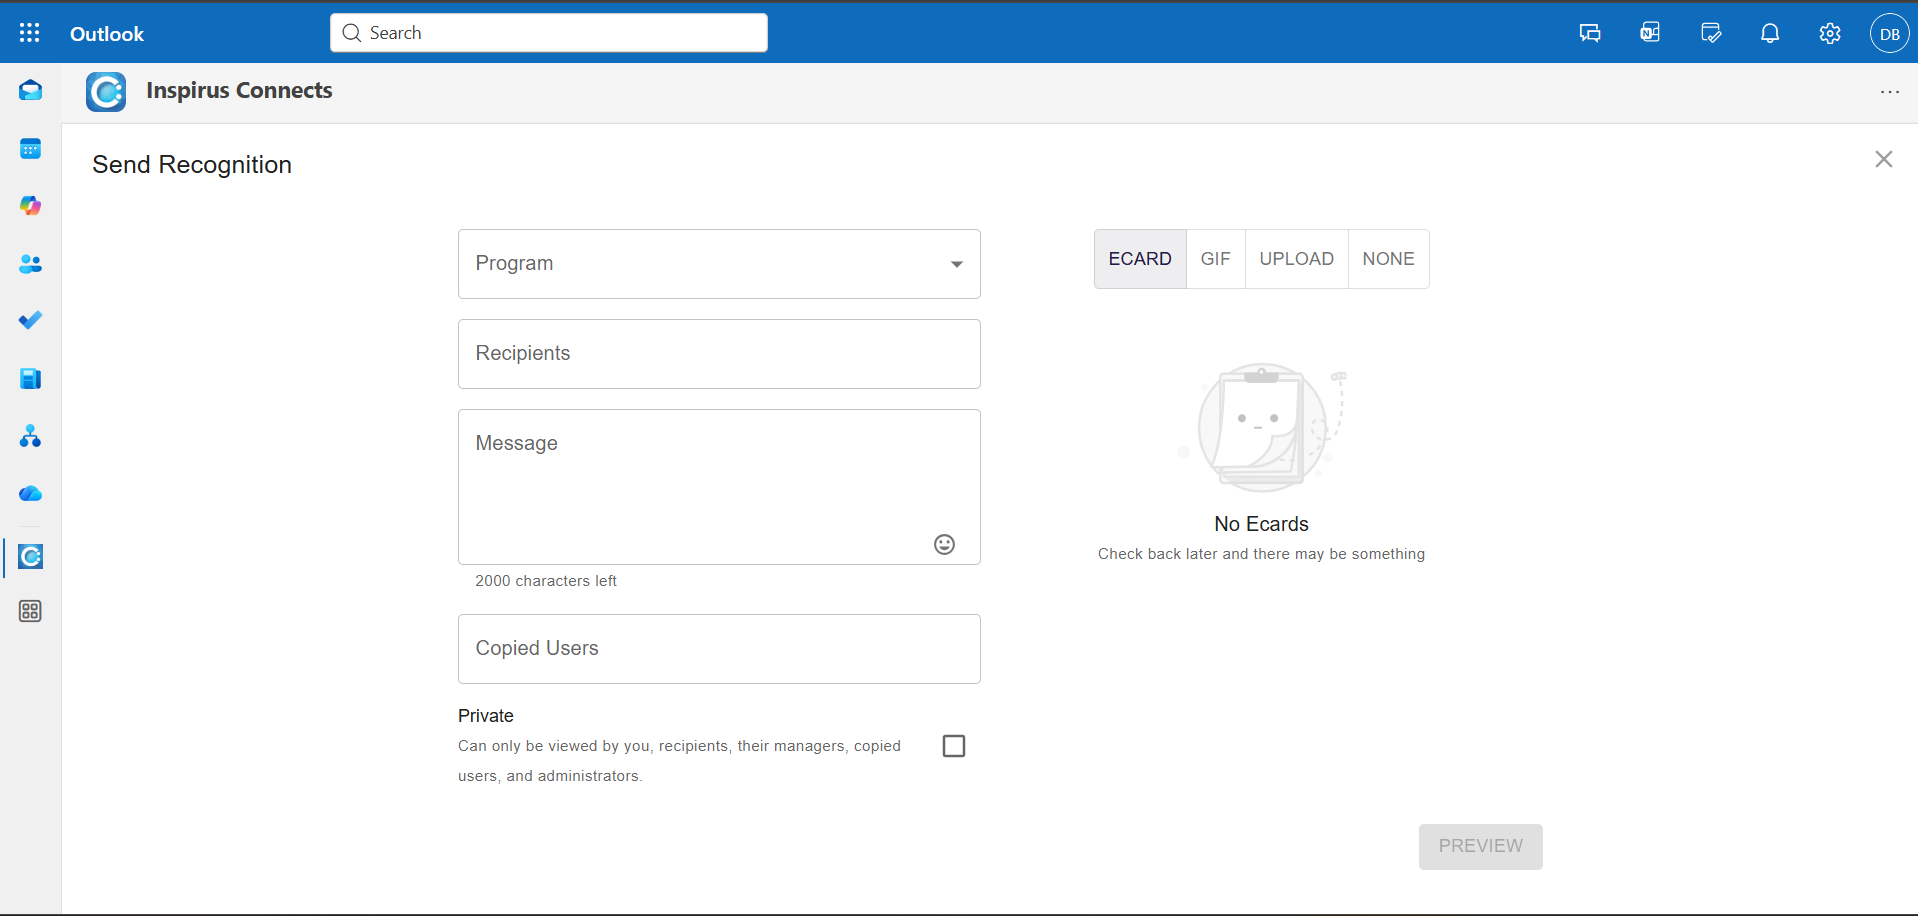Expand the Program dropdown
This screenshot has height=916, width=1918.
(719, 264)
